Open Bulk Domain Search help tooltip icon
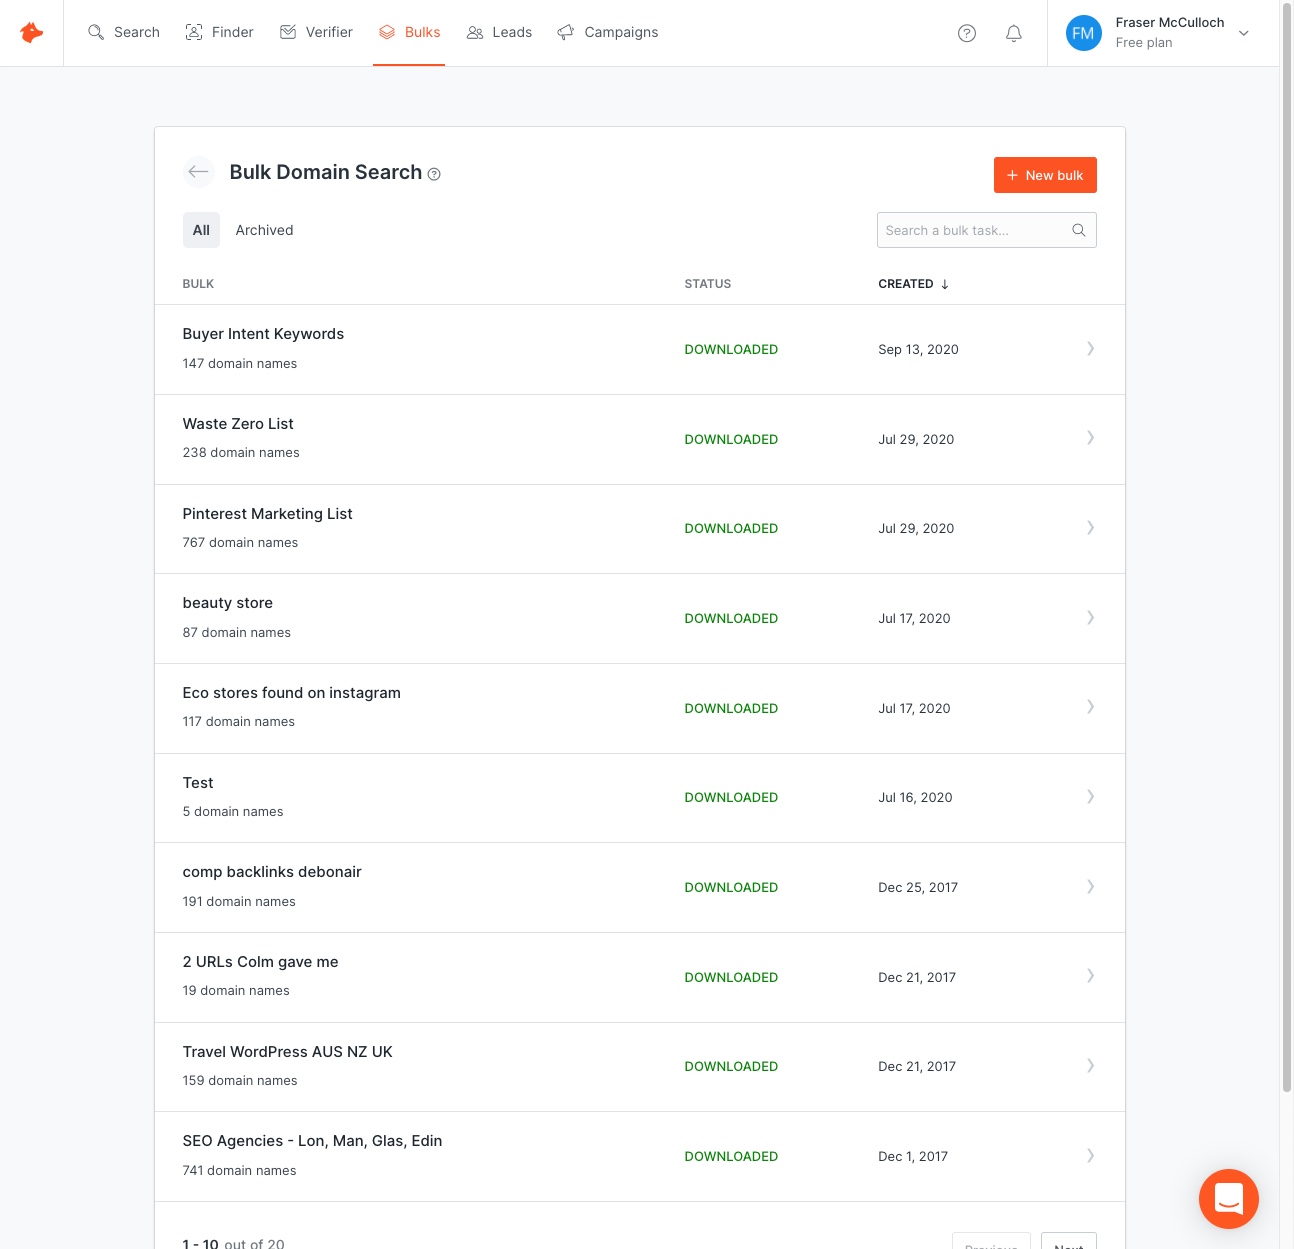1294x1249 pixels. [x=434, y=173]
